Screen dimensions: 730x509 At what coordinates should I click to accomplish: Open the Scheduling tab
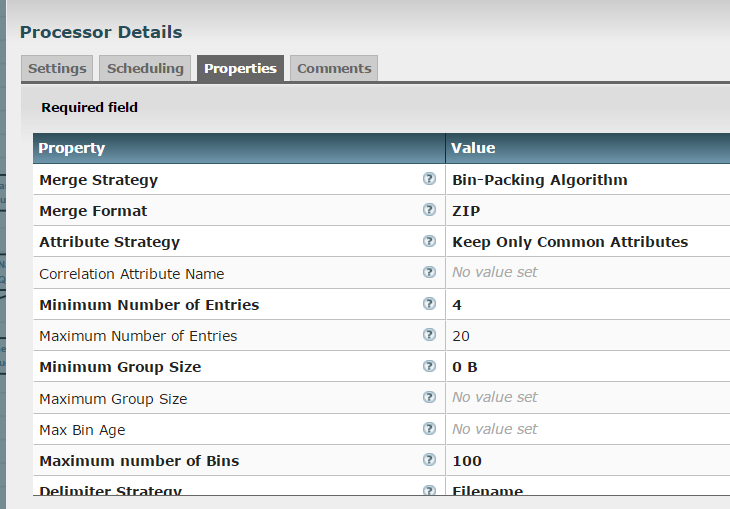[145, 69]
